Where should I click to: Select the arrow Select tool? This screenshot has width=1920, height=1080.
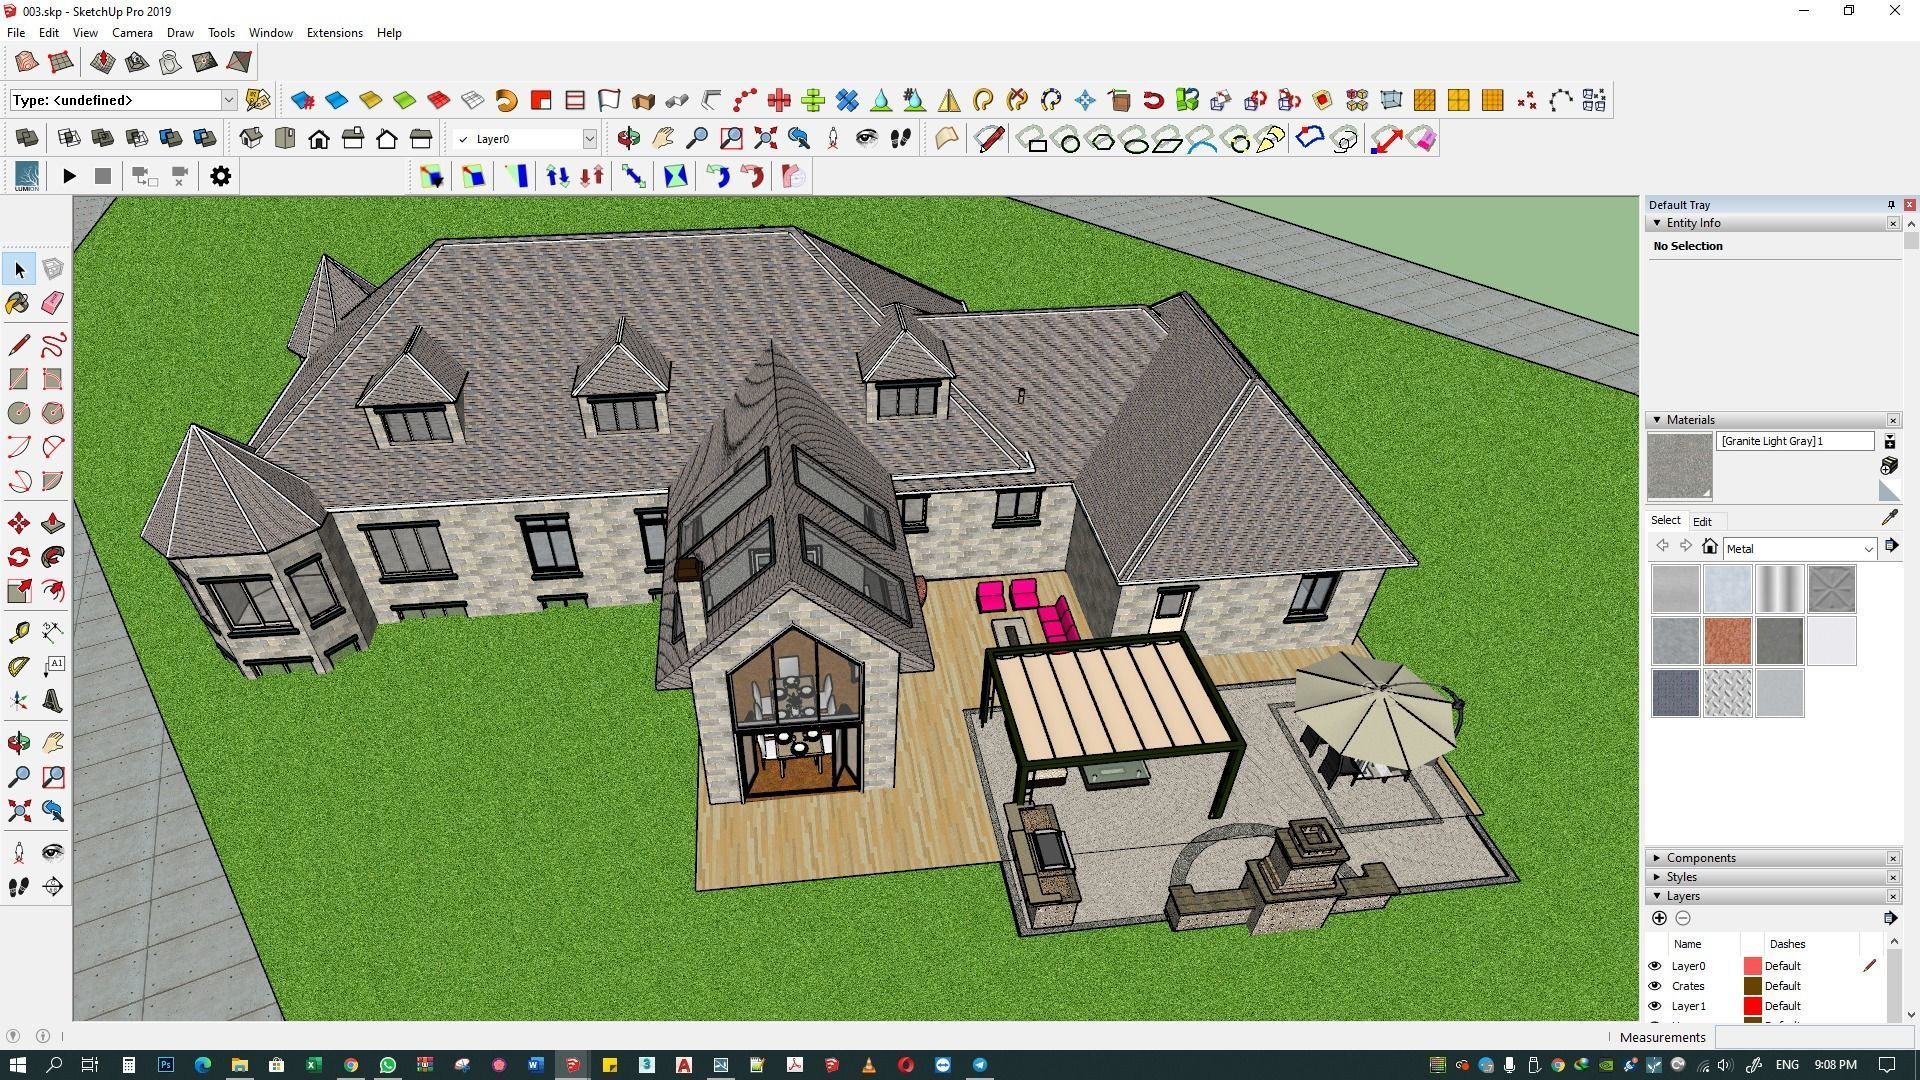coord(19,269)
